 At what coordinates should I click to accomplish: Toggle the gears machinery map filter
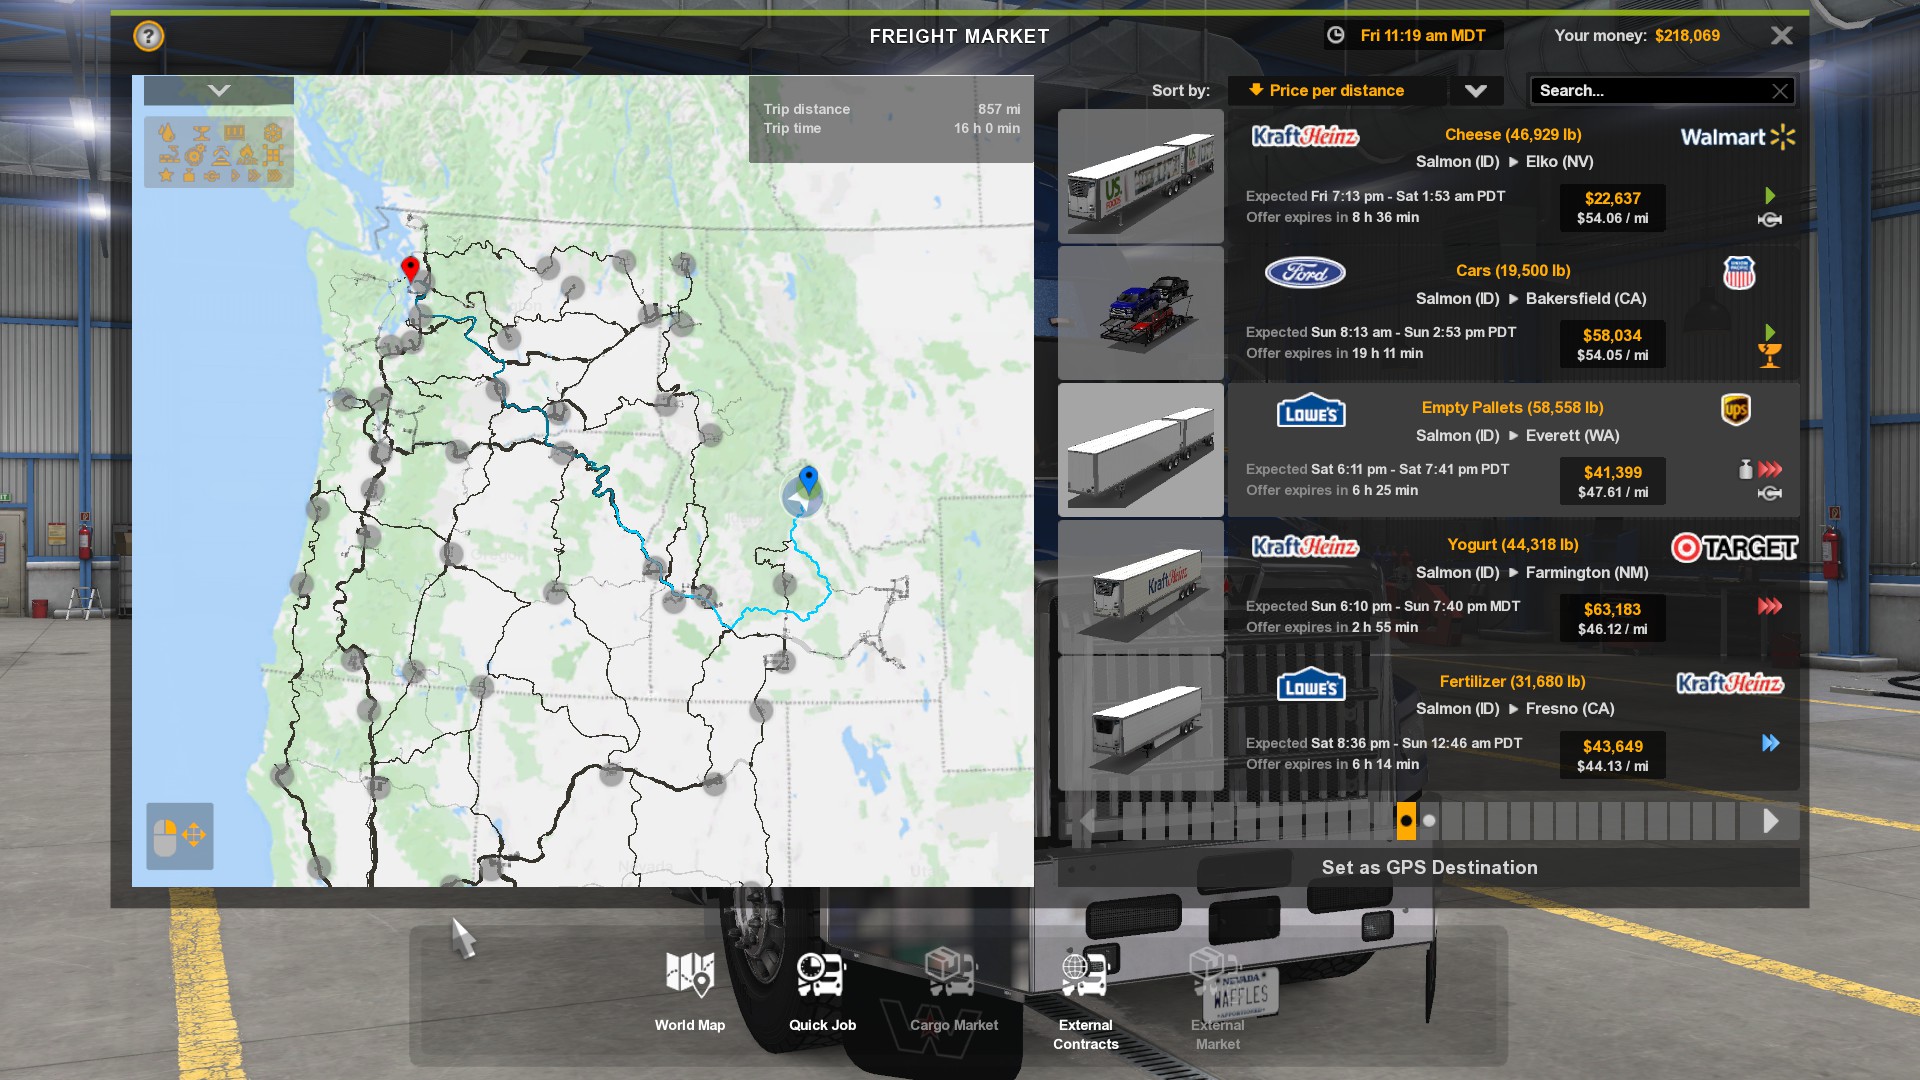(x=195, y=155)
